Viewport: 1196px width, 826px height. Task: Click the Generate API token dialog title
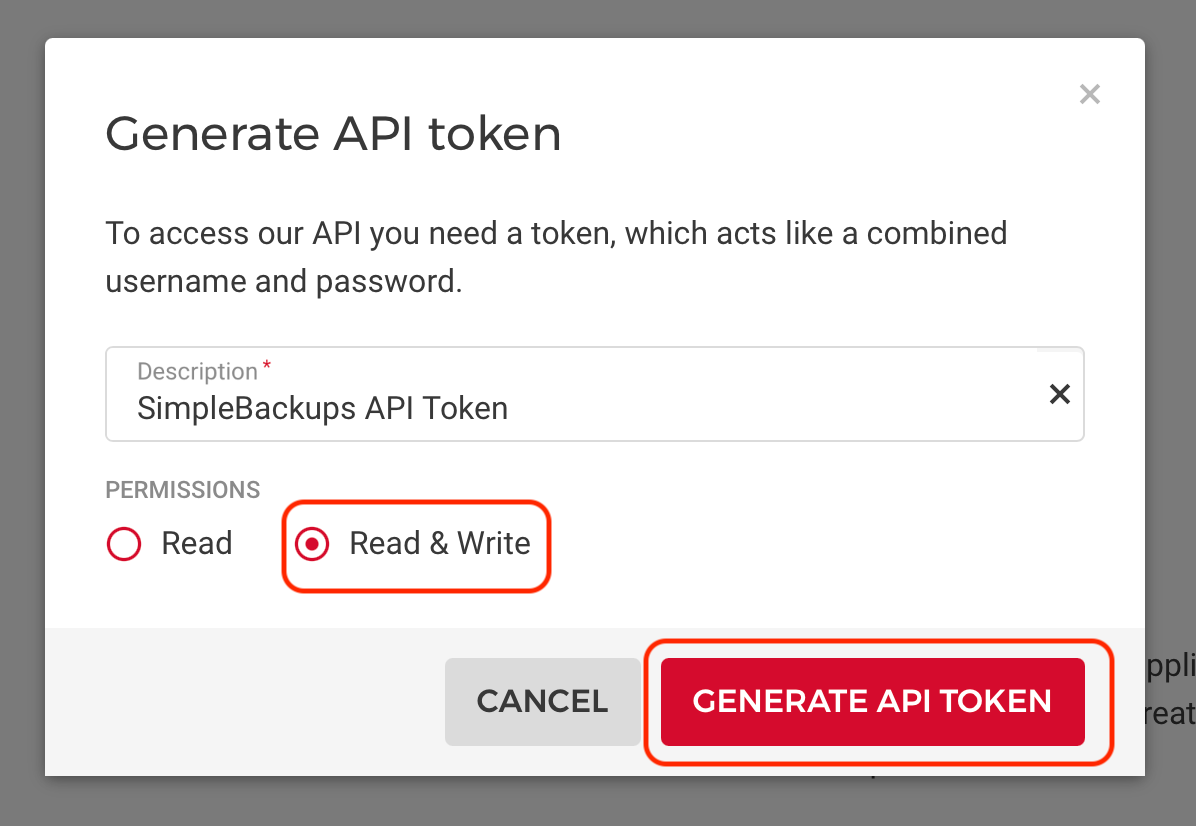point(333,133)
